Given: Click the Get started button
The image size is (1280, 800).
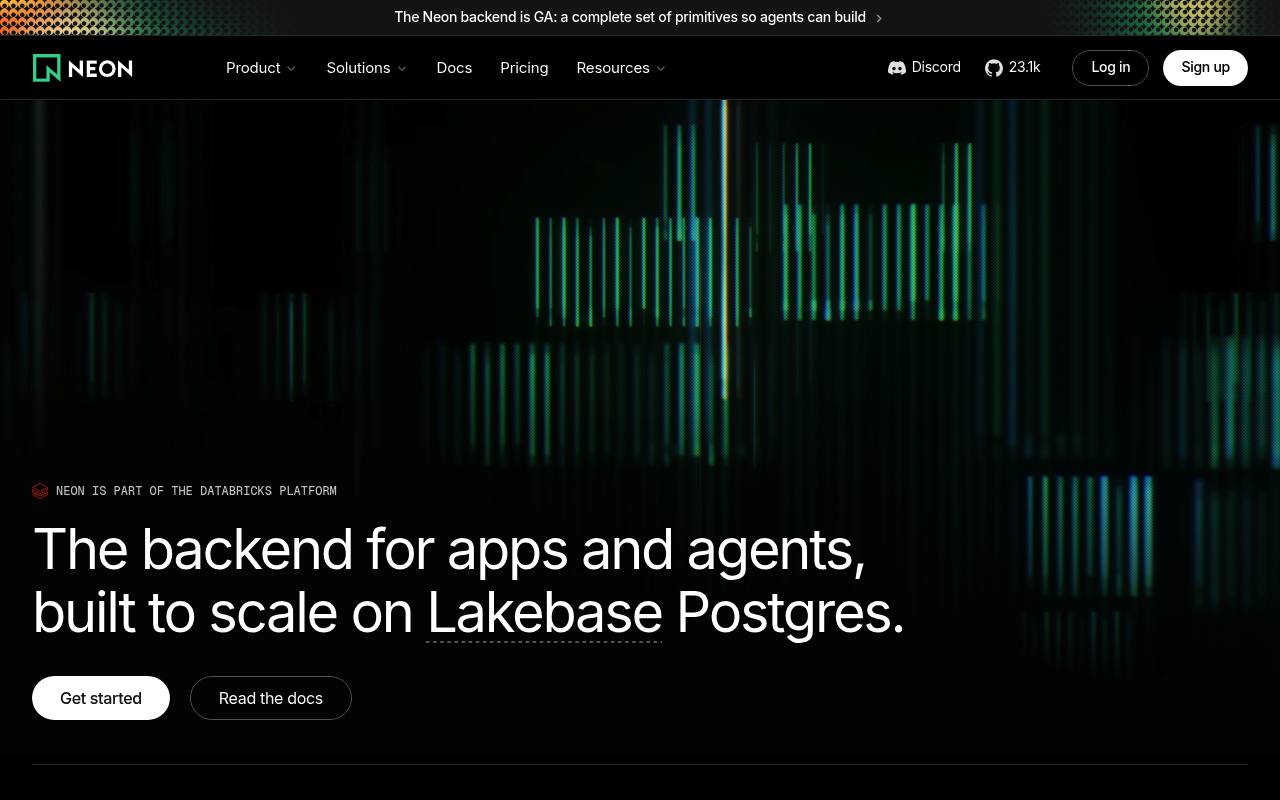Looking at the screenshot, I should pos(101,698).
